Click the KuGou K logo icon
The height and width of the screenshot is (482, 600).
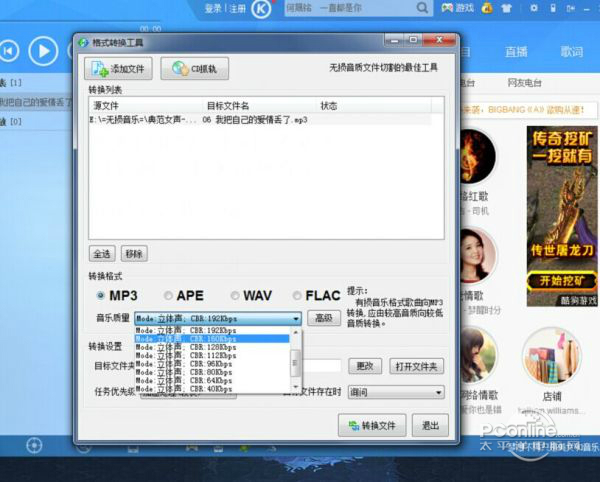point(261,8)
